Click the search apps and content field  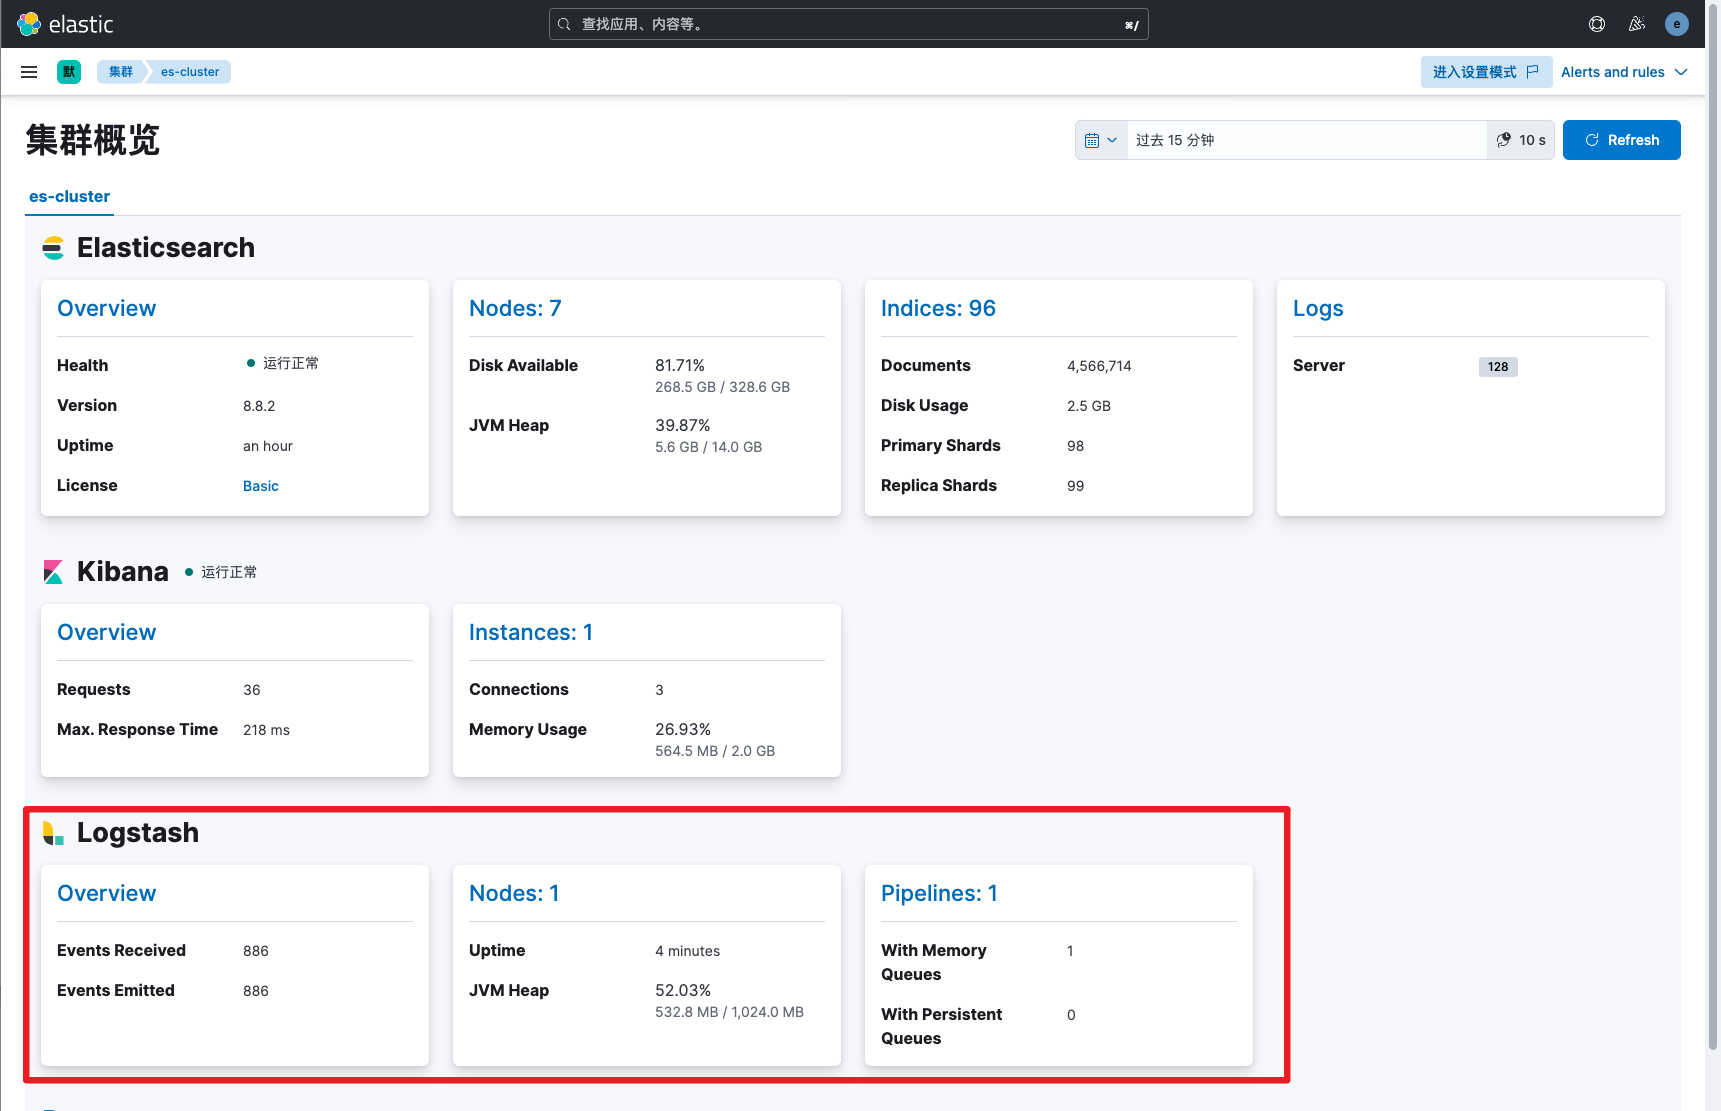(x=849, y=24)
